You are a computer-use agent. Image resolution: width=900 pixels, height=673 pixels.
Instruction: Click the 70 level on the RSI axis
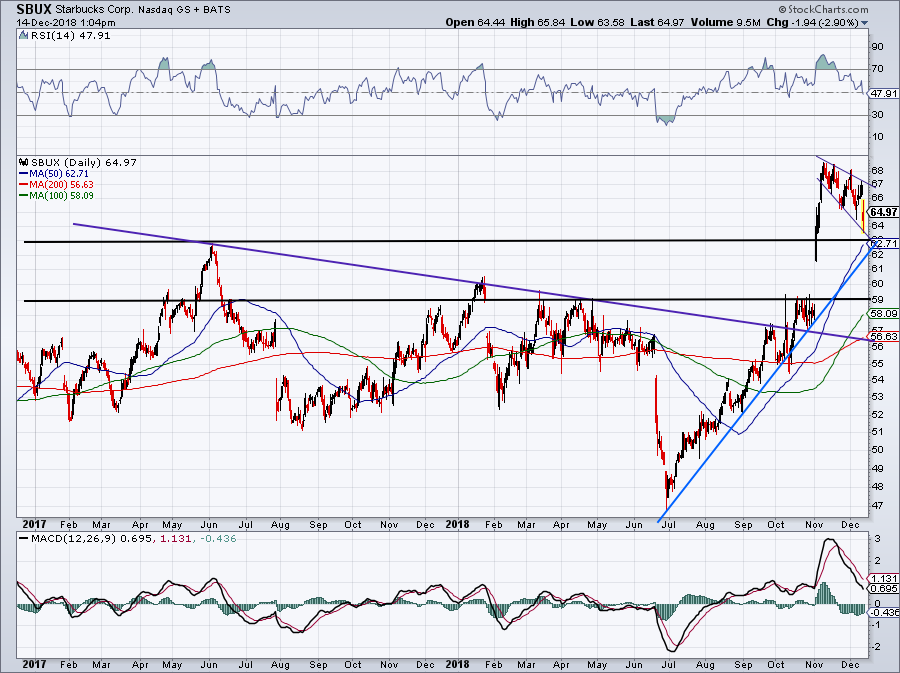[878, 69]
